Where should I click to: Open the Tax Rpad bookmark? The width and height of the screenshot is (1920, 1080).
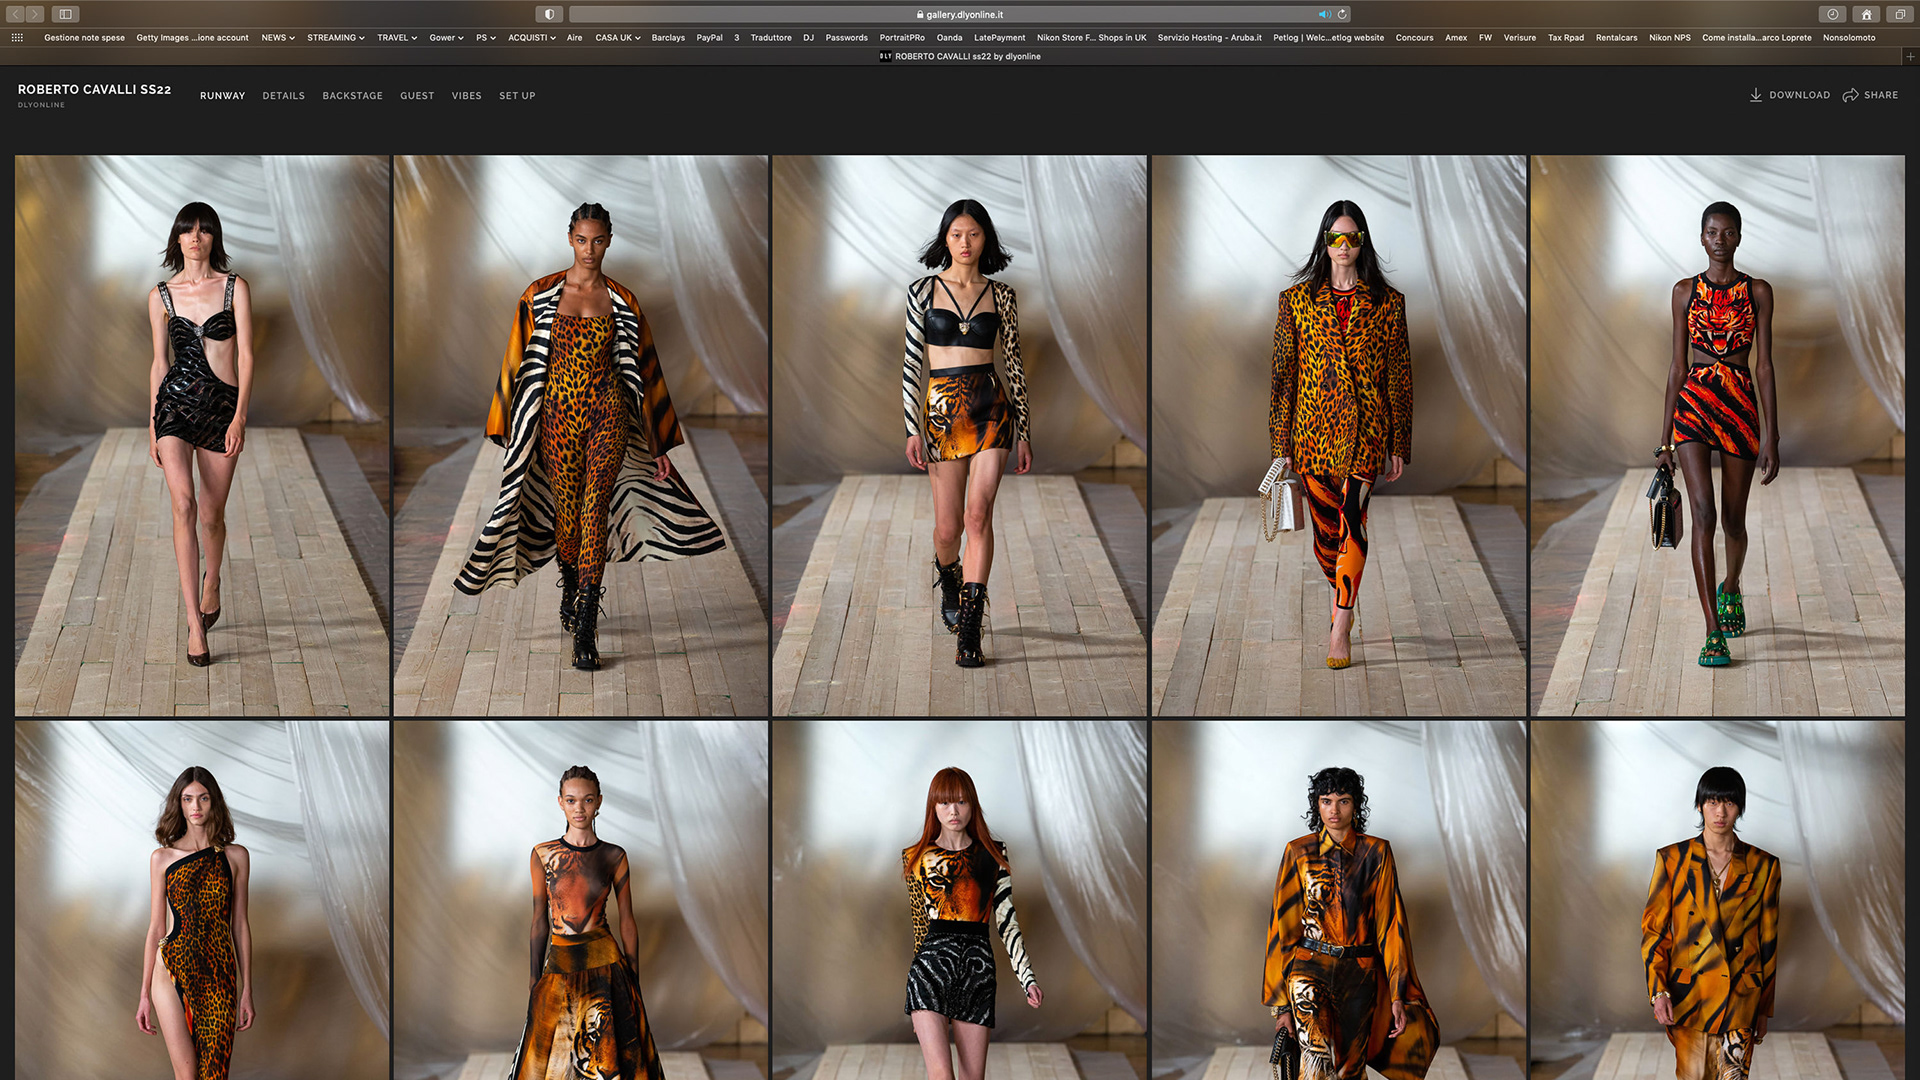tap(1565, 37)
